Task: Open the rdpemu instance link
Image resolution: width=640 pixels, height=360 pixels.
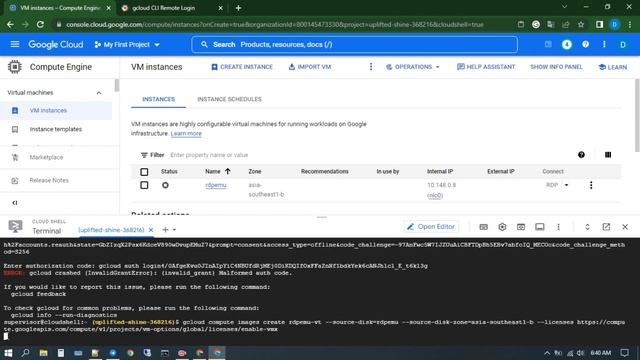Action: (x=216, y=185)
